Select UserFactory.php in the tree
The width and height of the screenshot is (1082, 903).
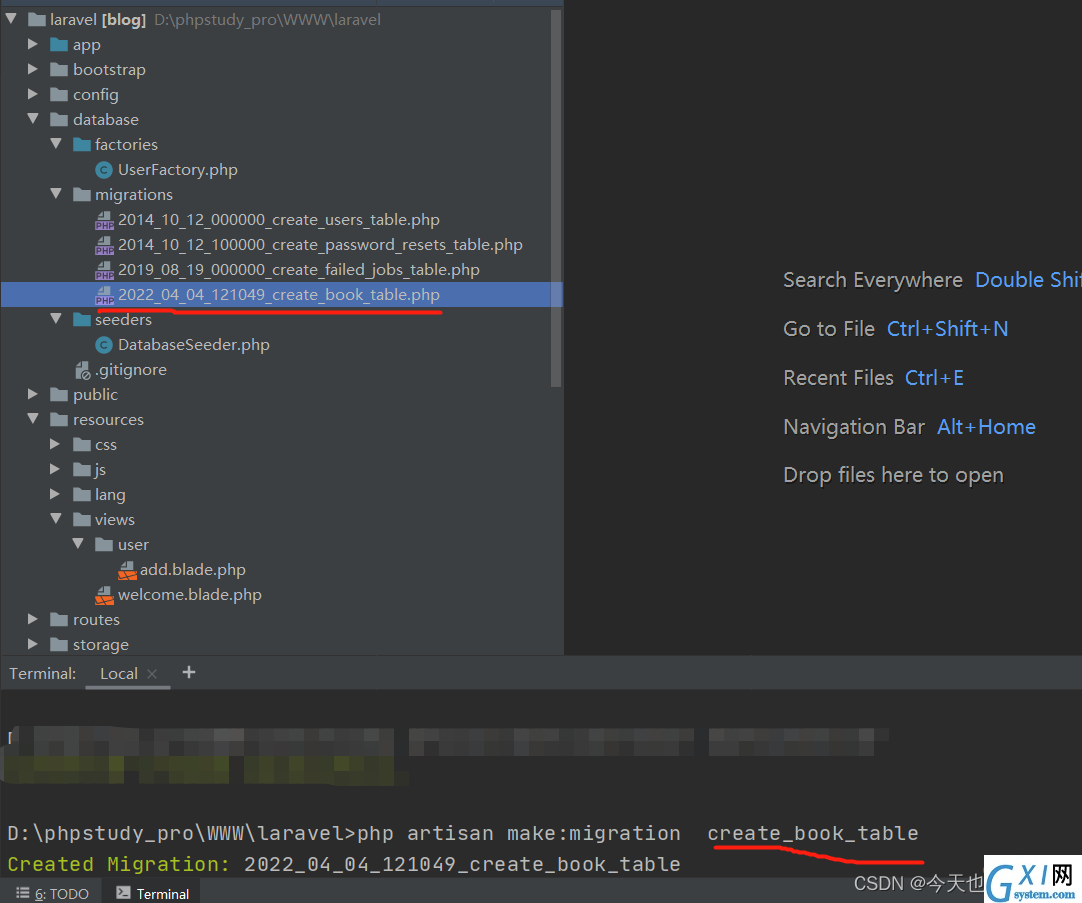(177, 170)
